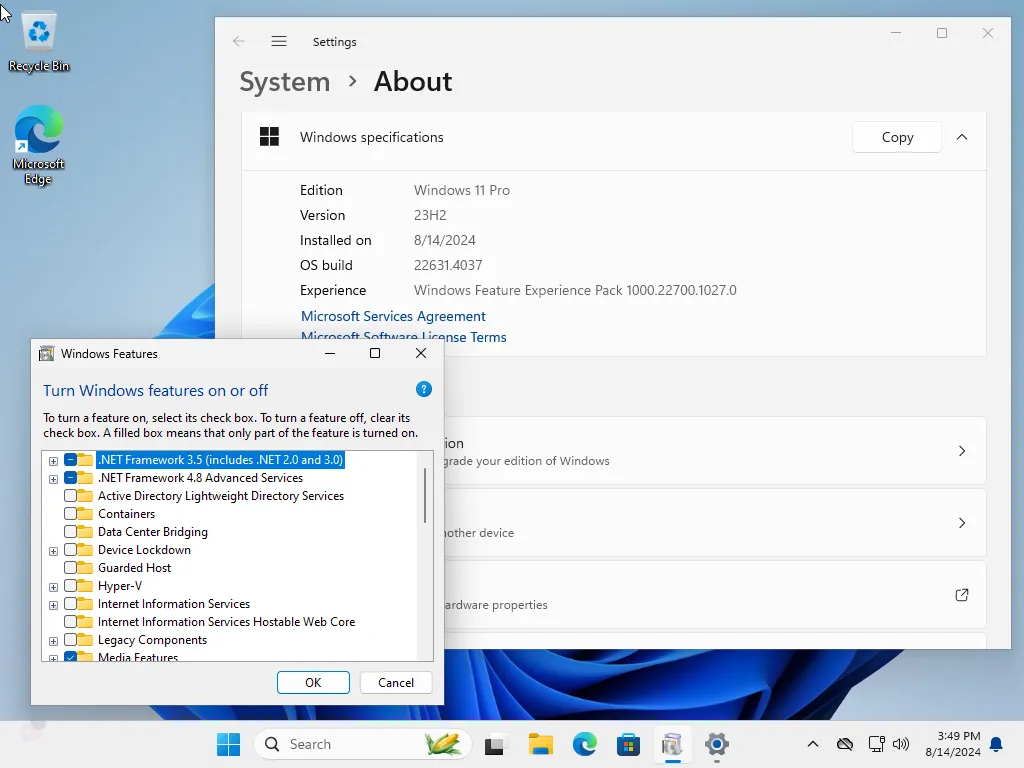Open the Start menu
Screen dimensions: 1024x768
click(229, 744)
